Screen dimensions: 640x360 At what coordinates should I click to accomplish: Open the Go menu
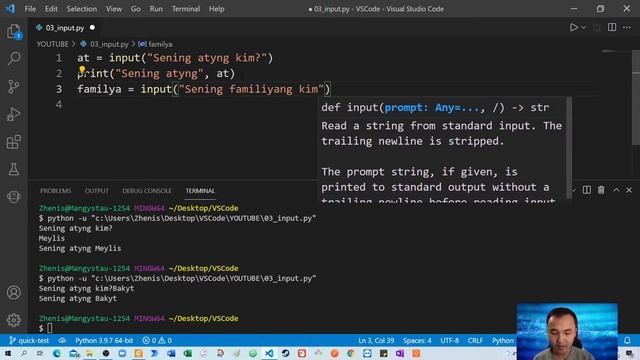point(136,9)
